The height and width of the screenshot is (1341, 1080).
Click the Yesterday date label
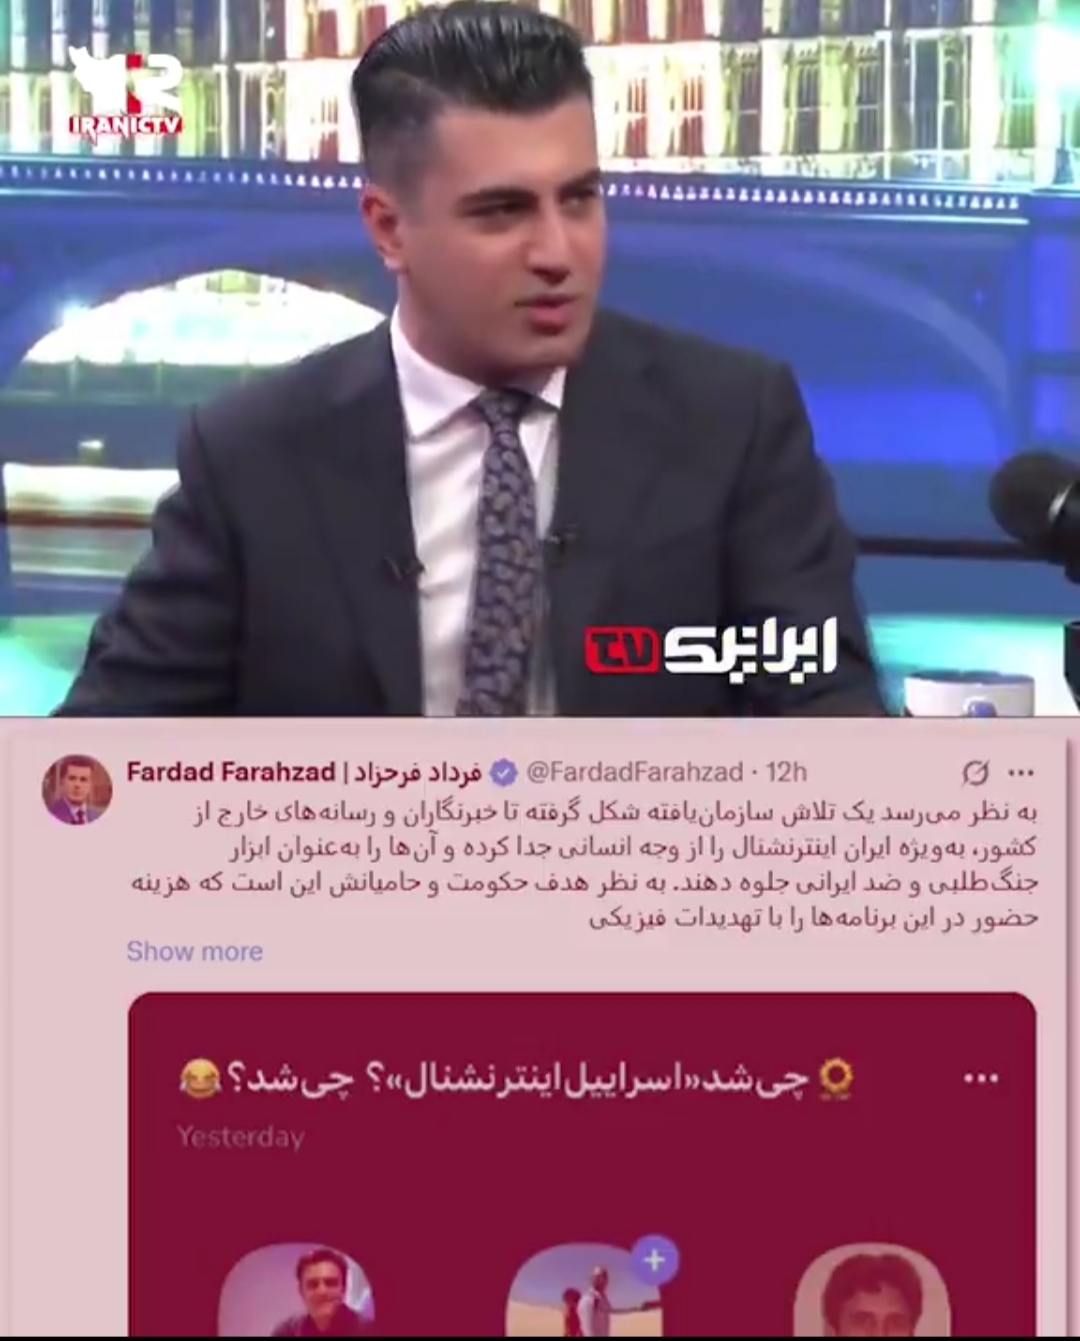click(x=241, y=1137)
